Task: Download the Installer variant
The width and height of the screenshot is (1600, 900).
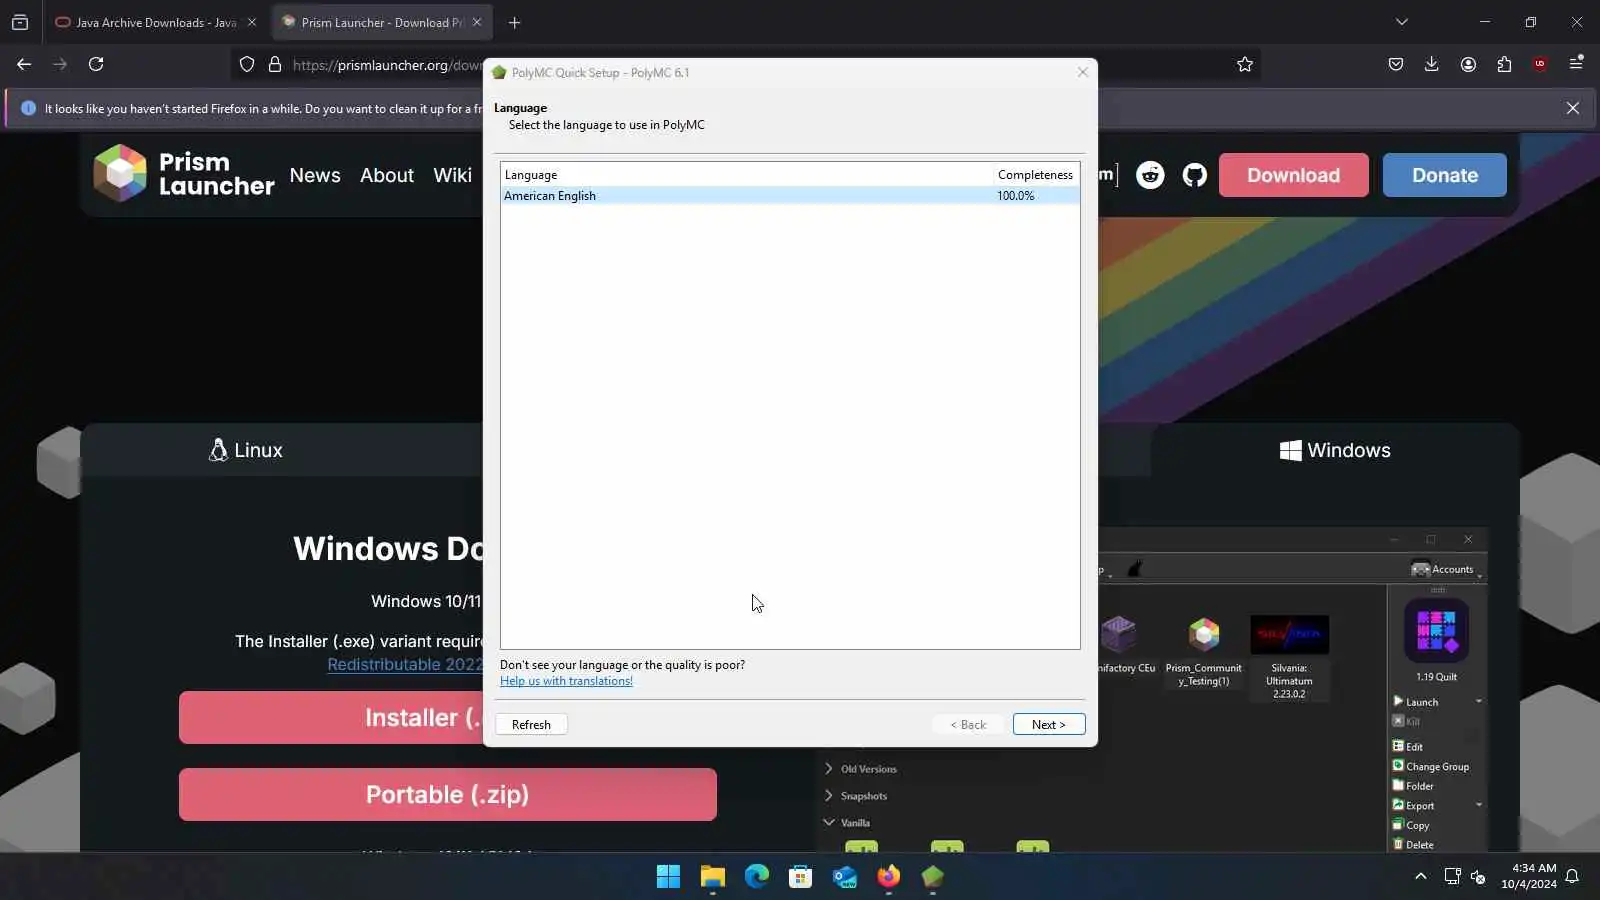Action: (x=331, y=717)
